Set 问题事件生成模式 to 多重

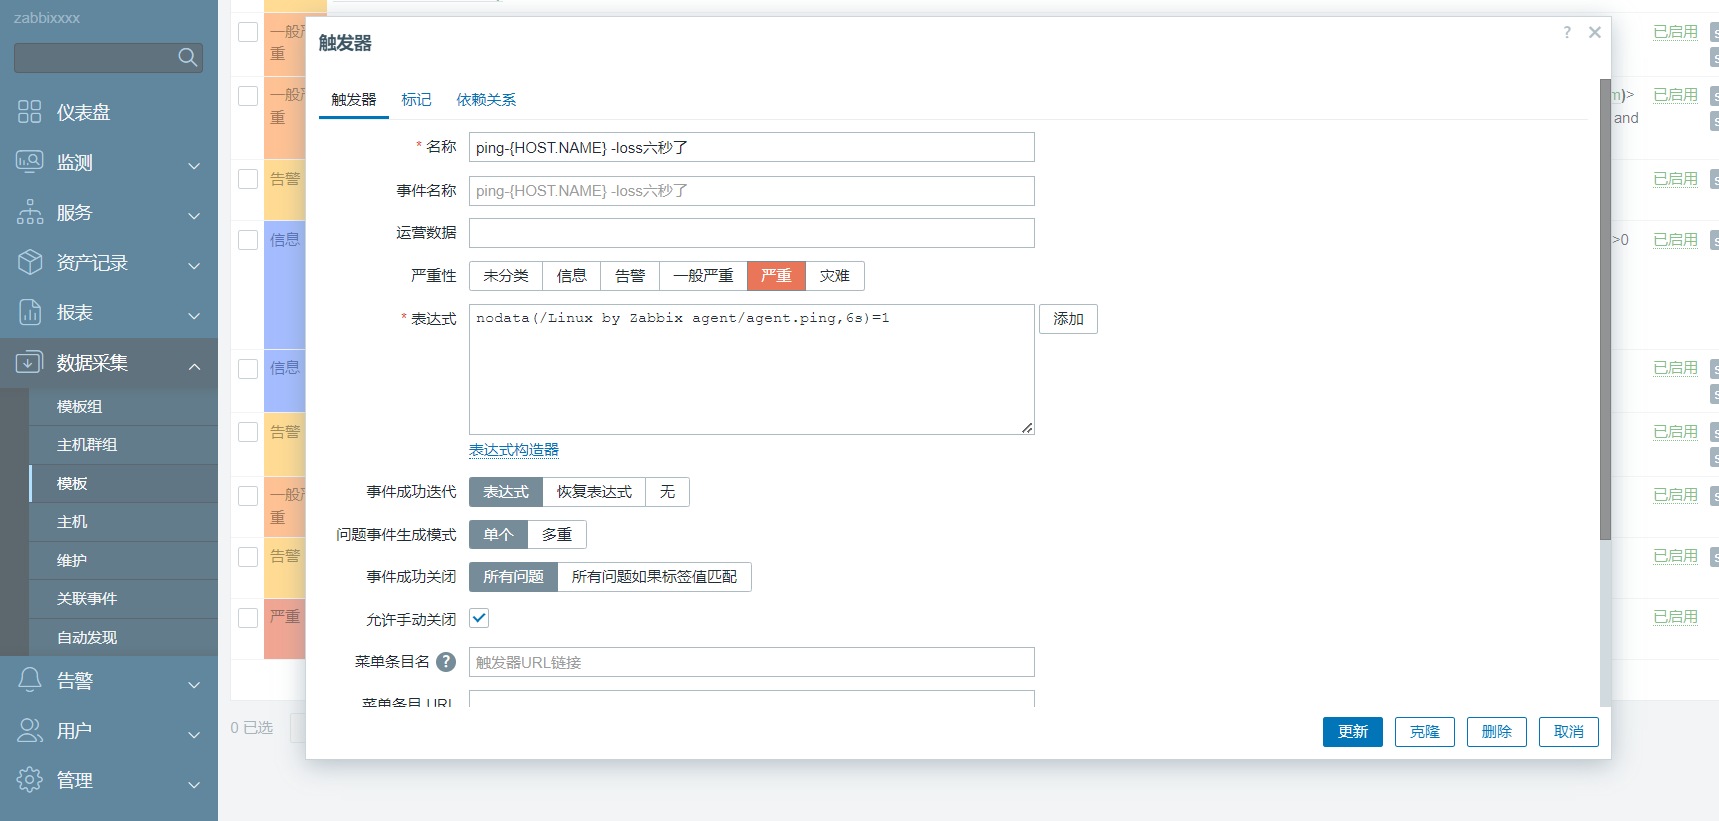point(557,535)
